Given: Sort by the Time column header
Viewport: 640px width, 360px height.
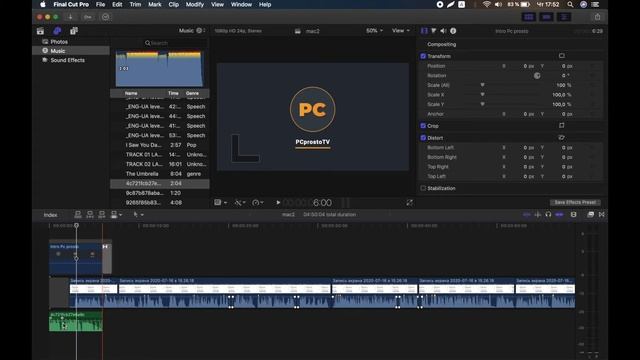Looking at the screenshot, I should [173, 93].
